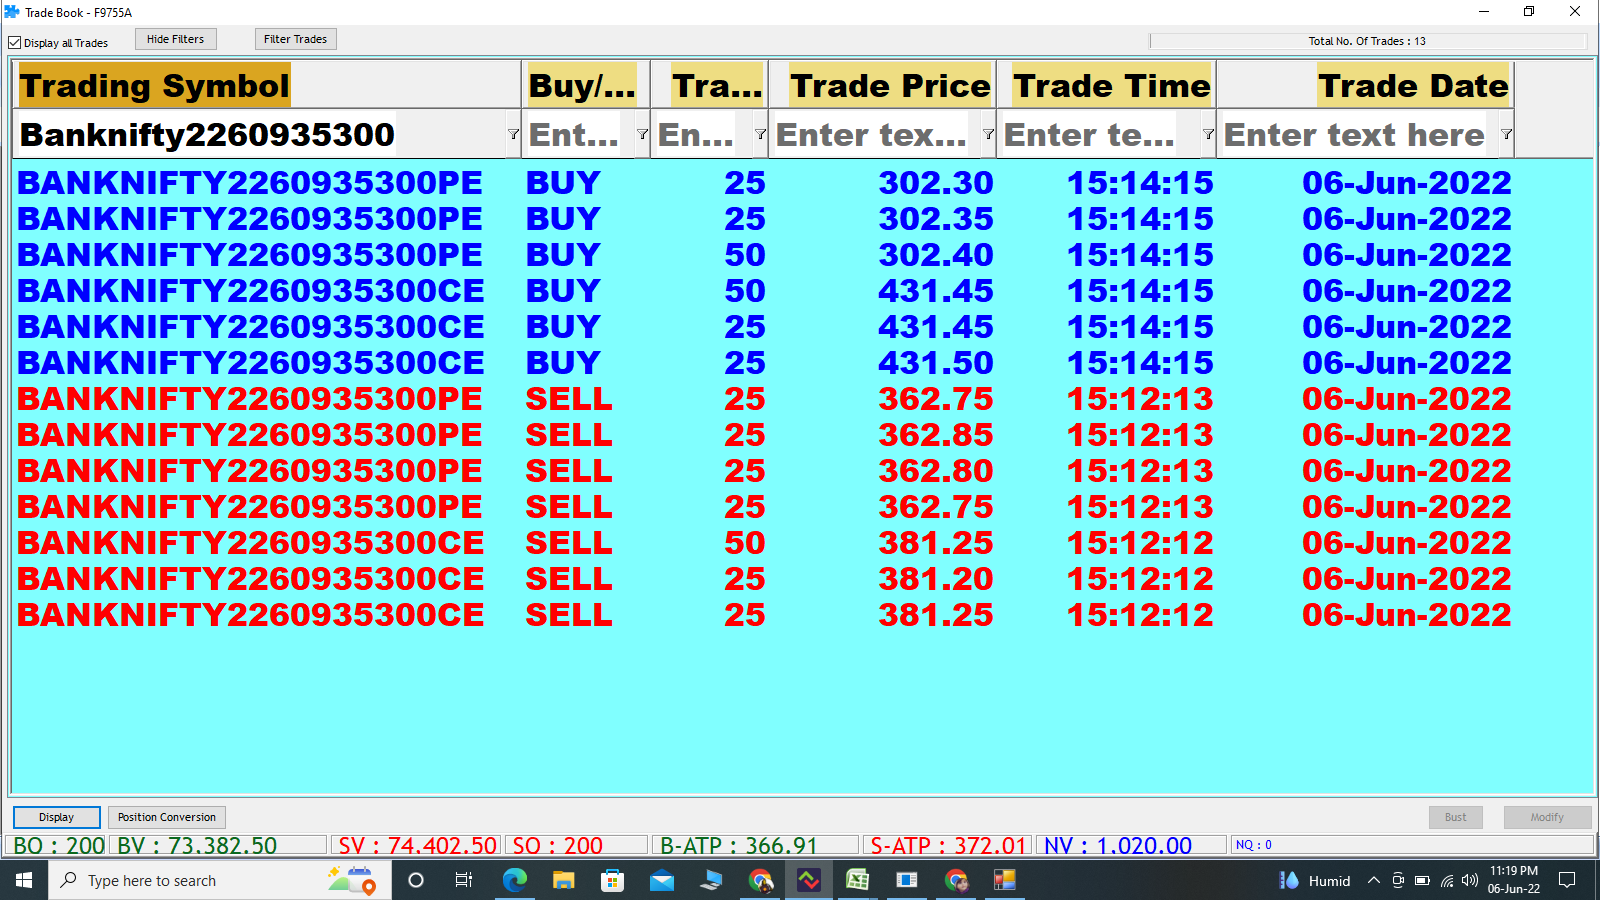The width and height of the screenshot is (1600, 900).
Task: Click the volume speaker tray icon
Action: [x=1469, y=880]
